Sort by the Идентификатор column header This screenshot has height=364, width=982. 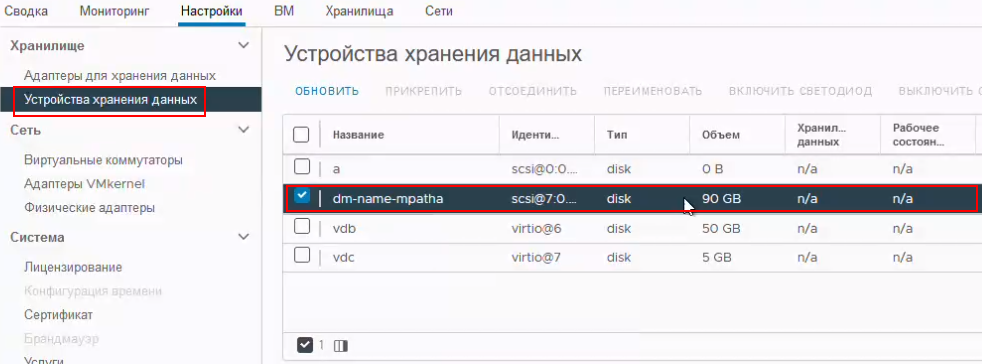(x=535, y=135)
